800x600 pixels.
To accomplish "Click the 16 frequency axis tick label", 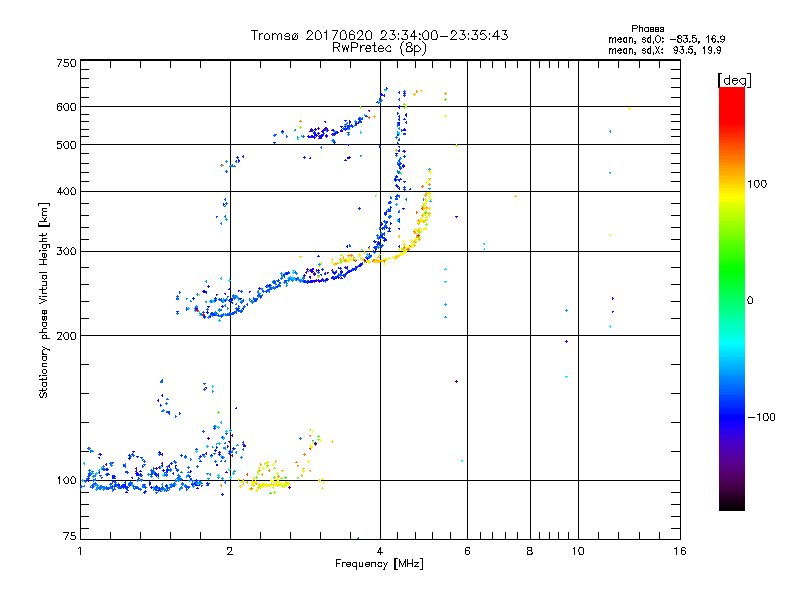I will click(x=679, y=551).
